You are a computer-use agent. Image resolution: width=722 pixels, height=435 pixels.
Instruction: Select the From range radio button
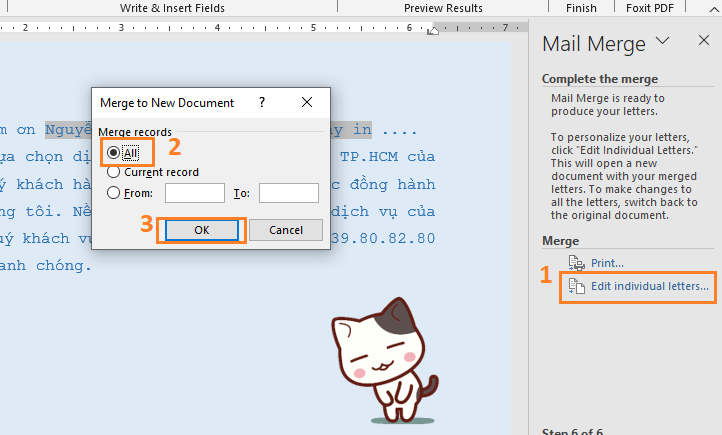pyautogui.click(x=114, y=193)
